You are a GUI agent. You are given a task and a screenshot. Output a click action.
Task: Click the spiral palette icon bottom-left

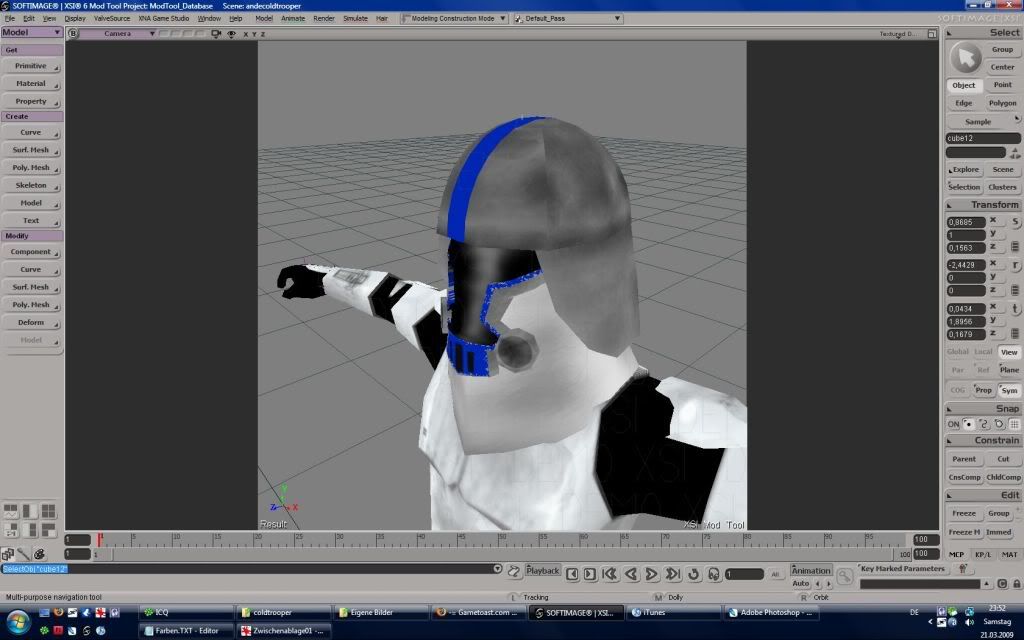point(39,554)
